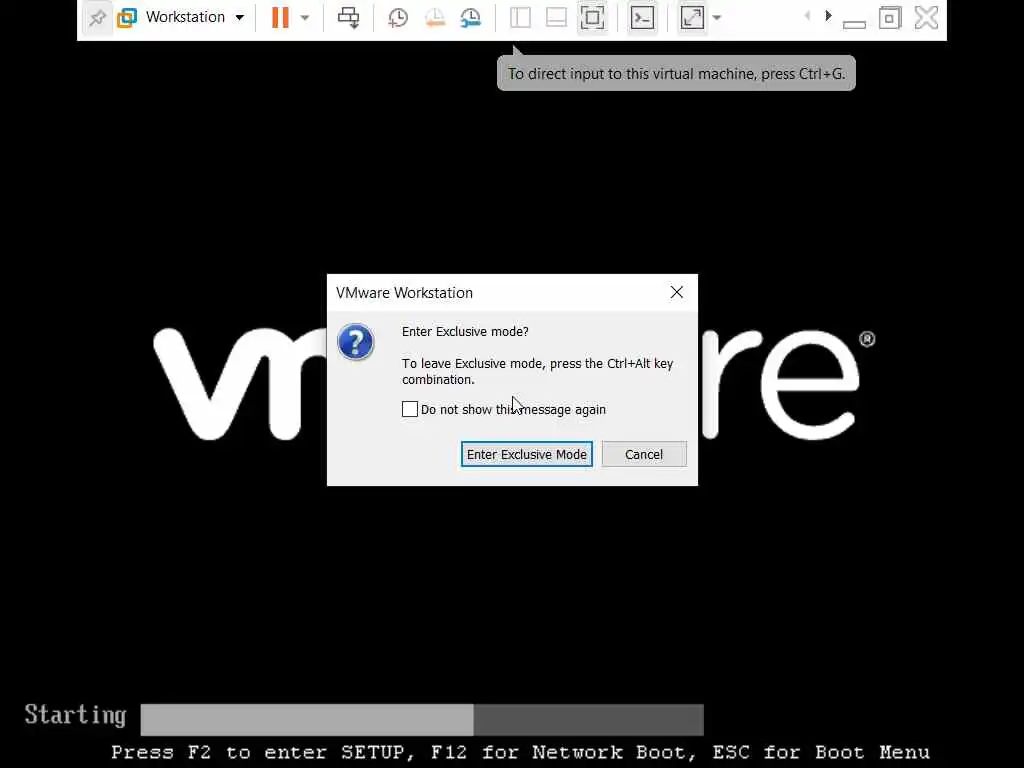Screen dimensions: 1024x768
Task: Click the blue question mark icon
Action: pos(356,342)
